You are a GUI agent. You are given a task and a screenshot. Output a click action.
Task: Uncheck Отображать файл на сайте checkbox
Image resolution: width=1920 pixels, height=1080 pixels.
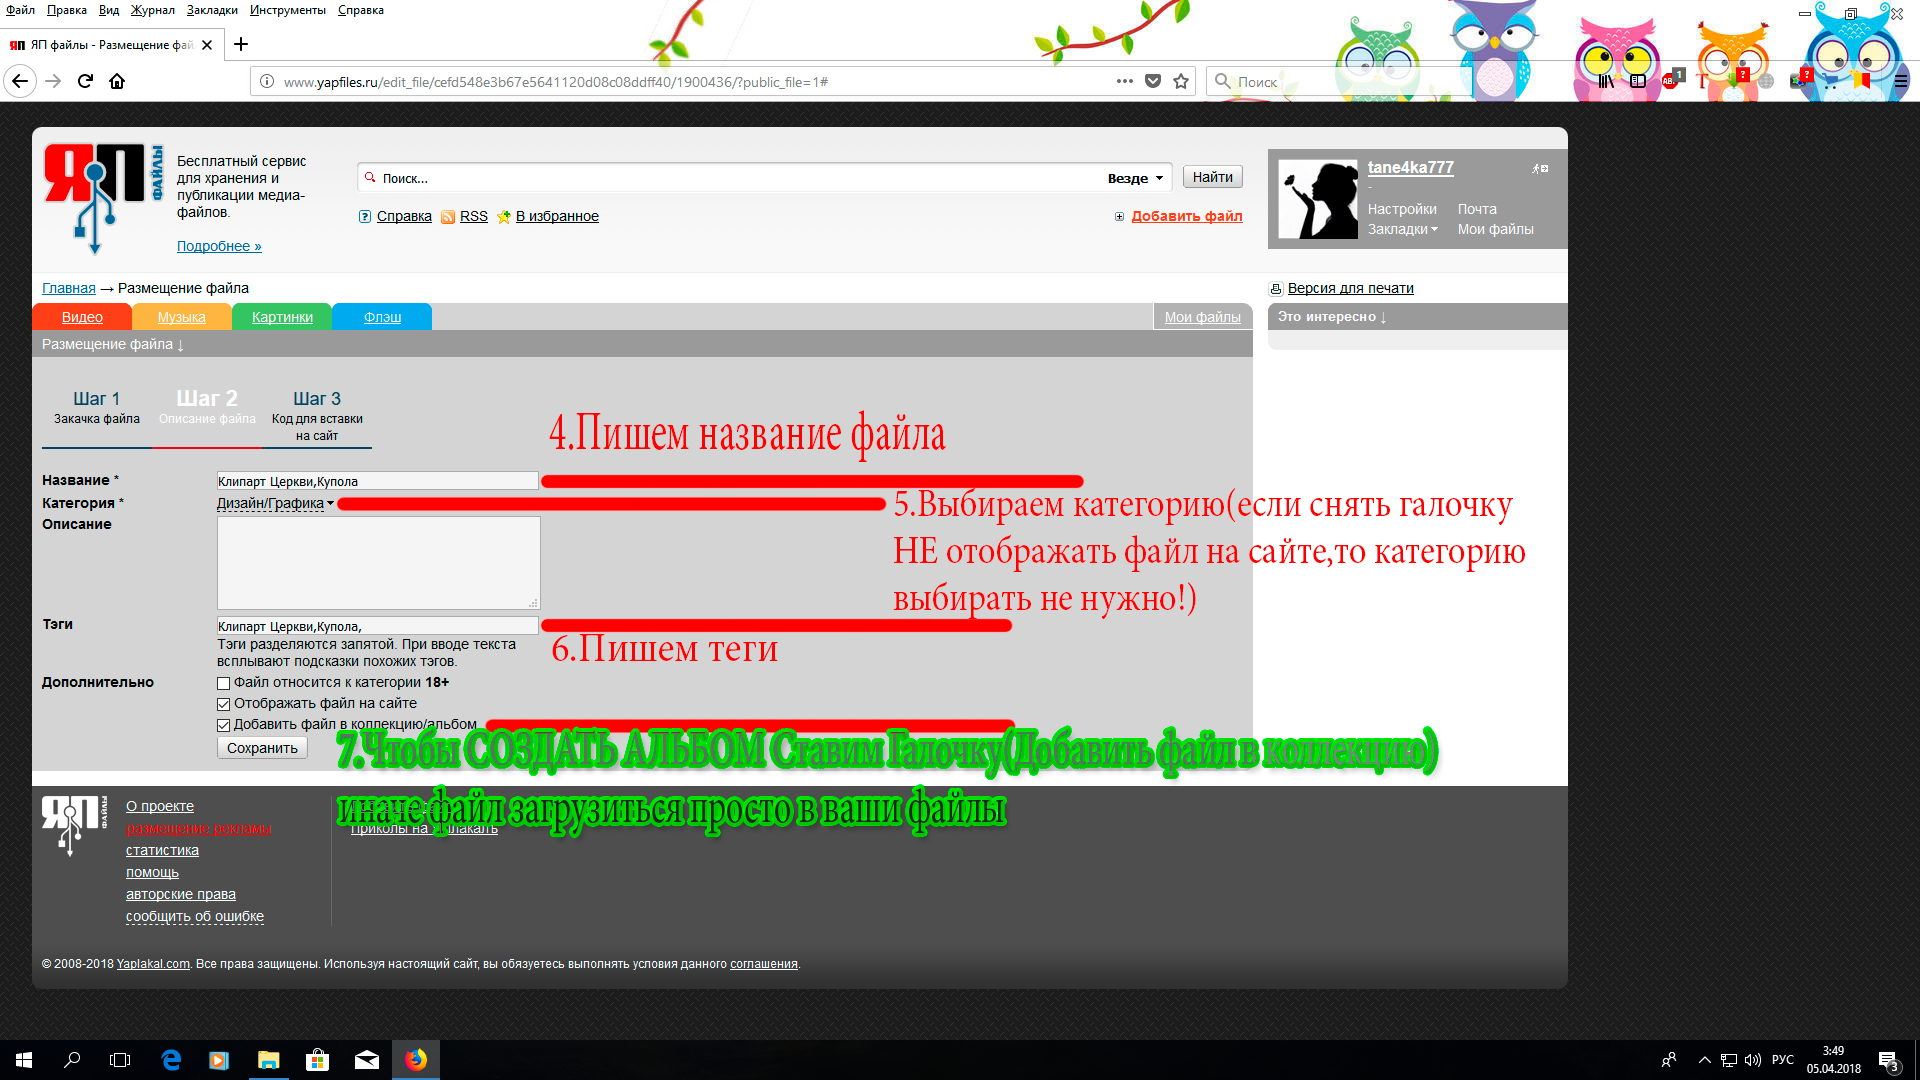pyautogui.click(x=224, y=704)
